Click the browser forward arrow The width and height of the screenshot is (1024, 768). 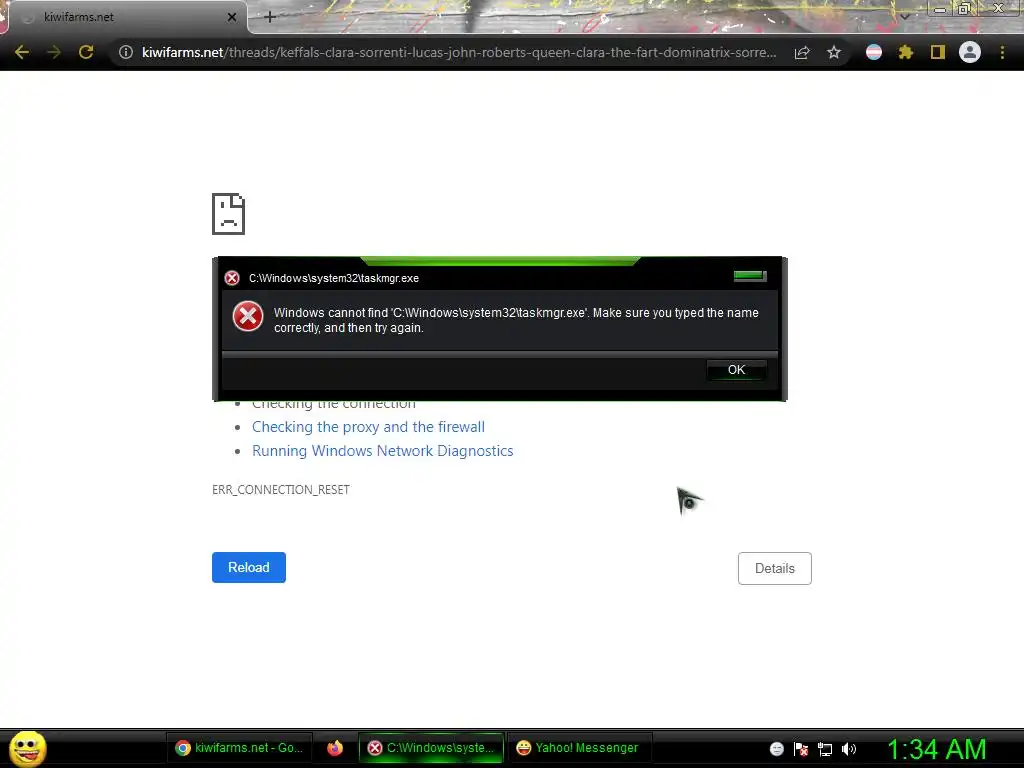pos(54,52)
